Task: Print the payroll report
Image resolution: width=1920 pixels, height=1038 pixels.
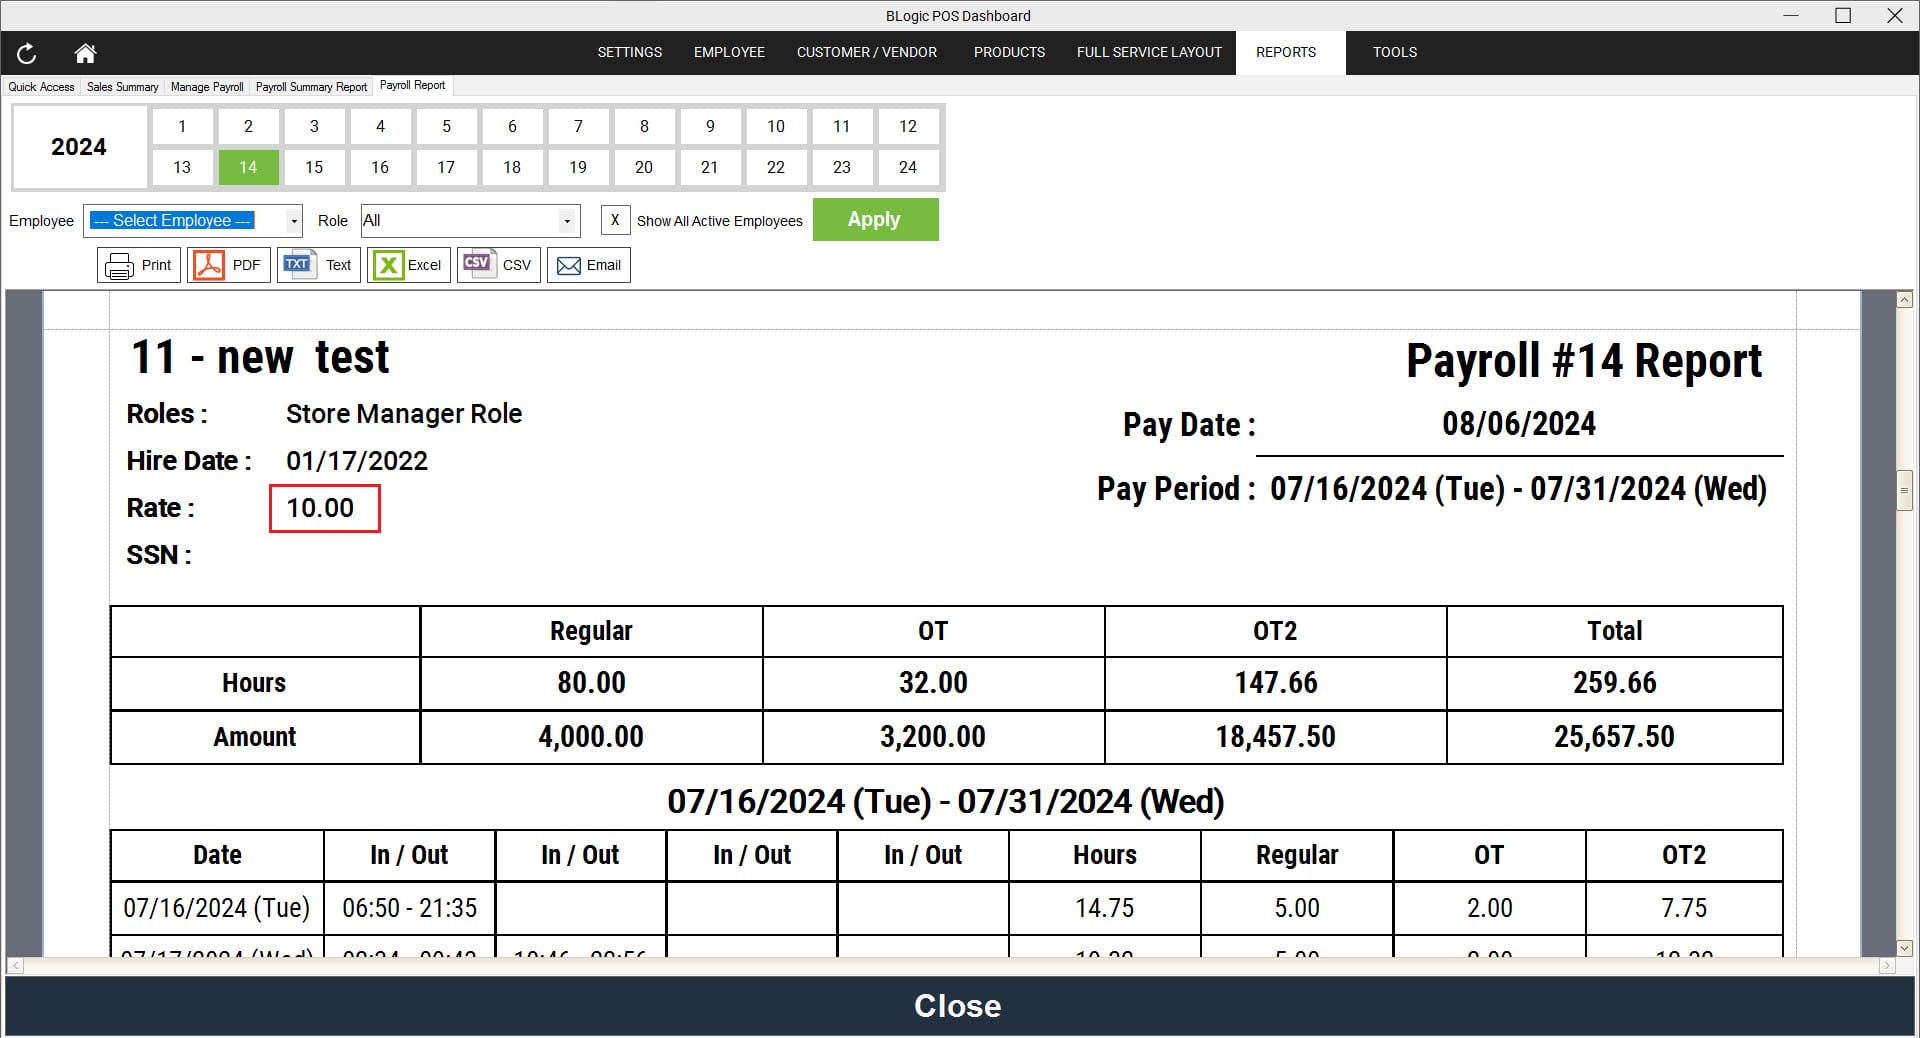Action: pos(139,265)
